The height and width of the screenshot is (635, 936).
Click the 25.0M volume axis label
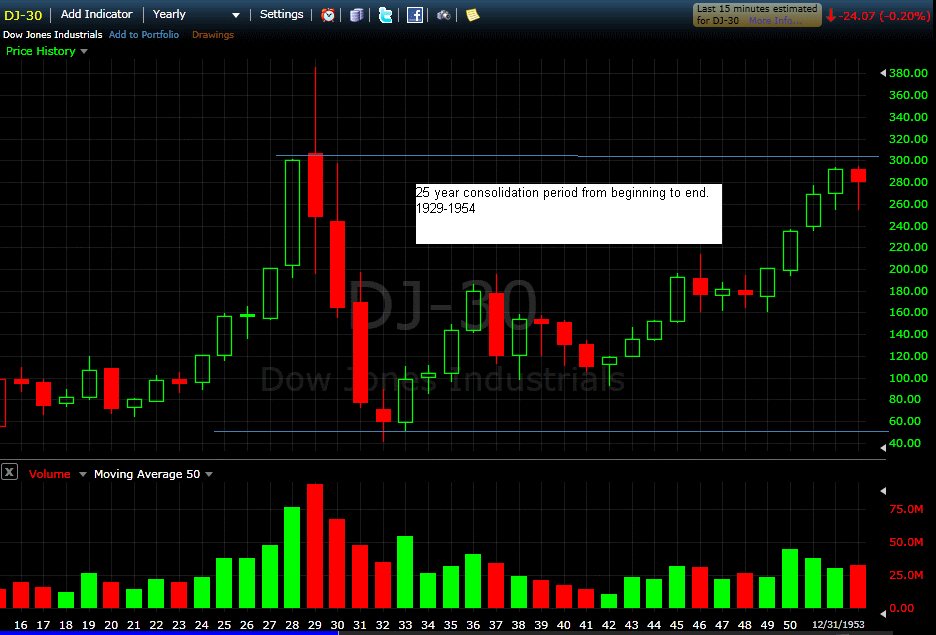click(x=906, y=575)
